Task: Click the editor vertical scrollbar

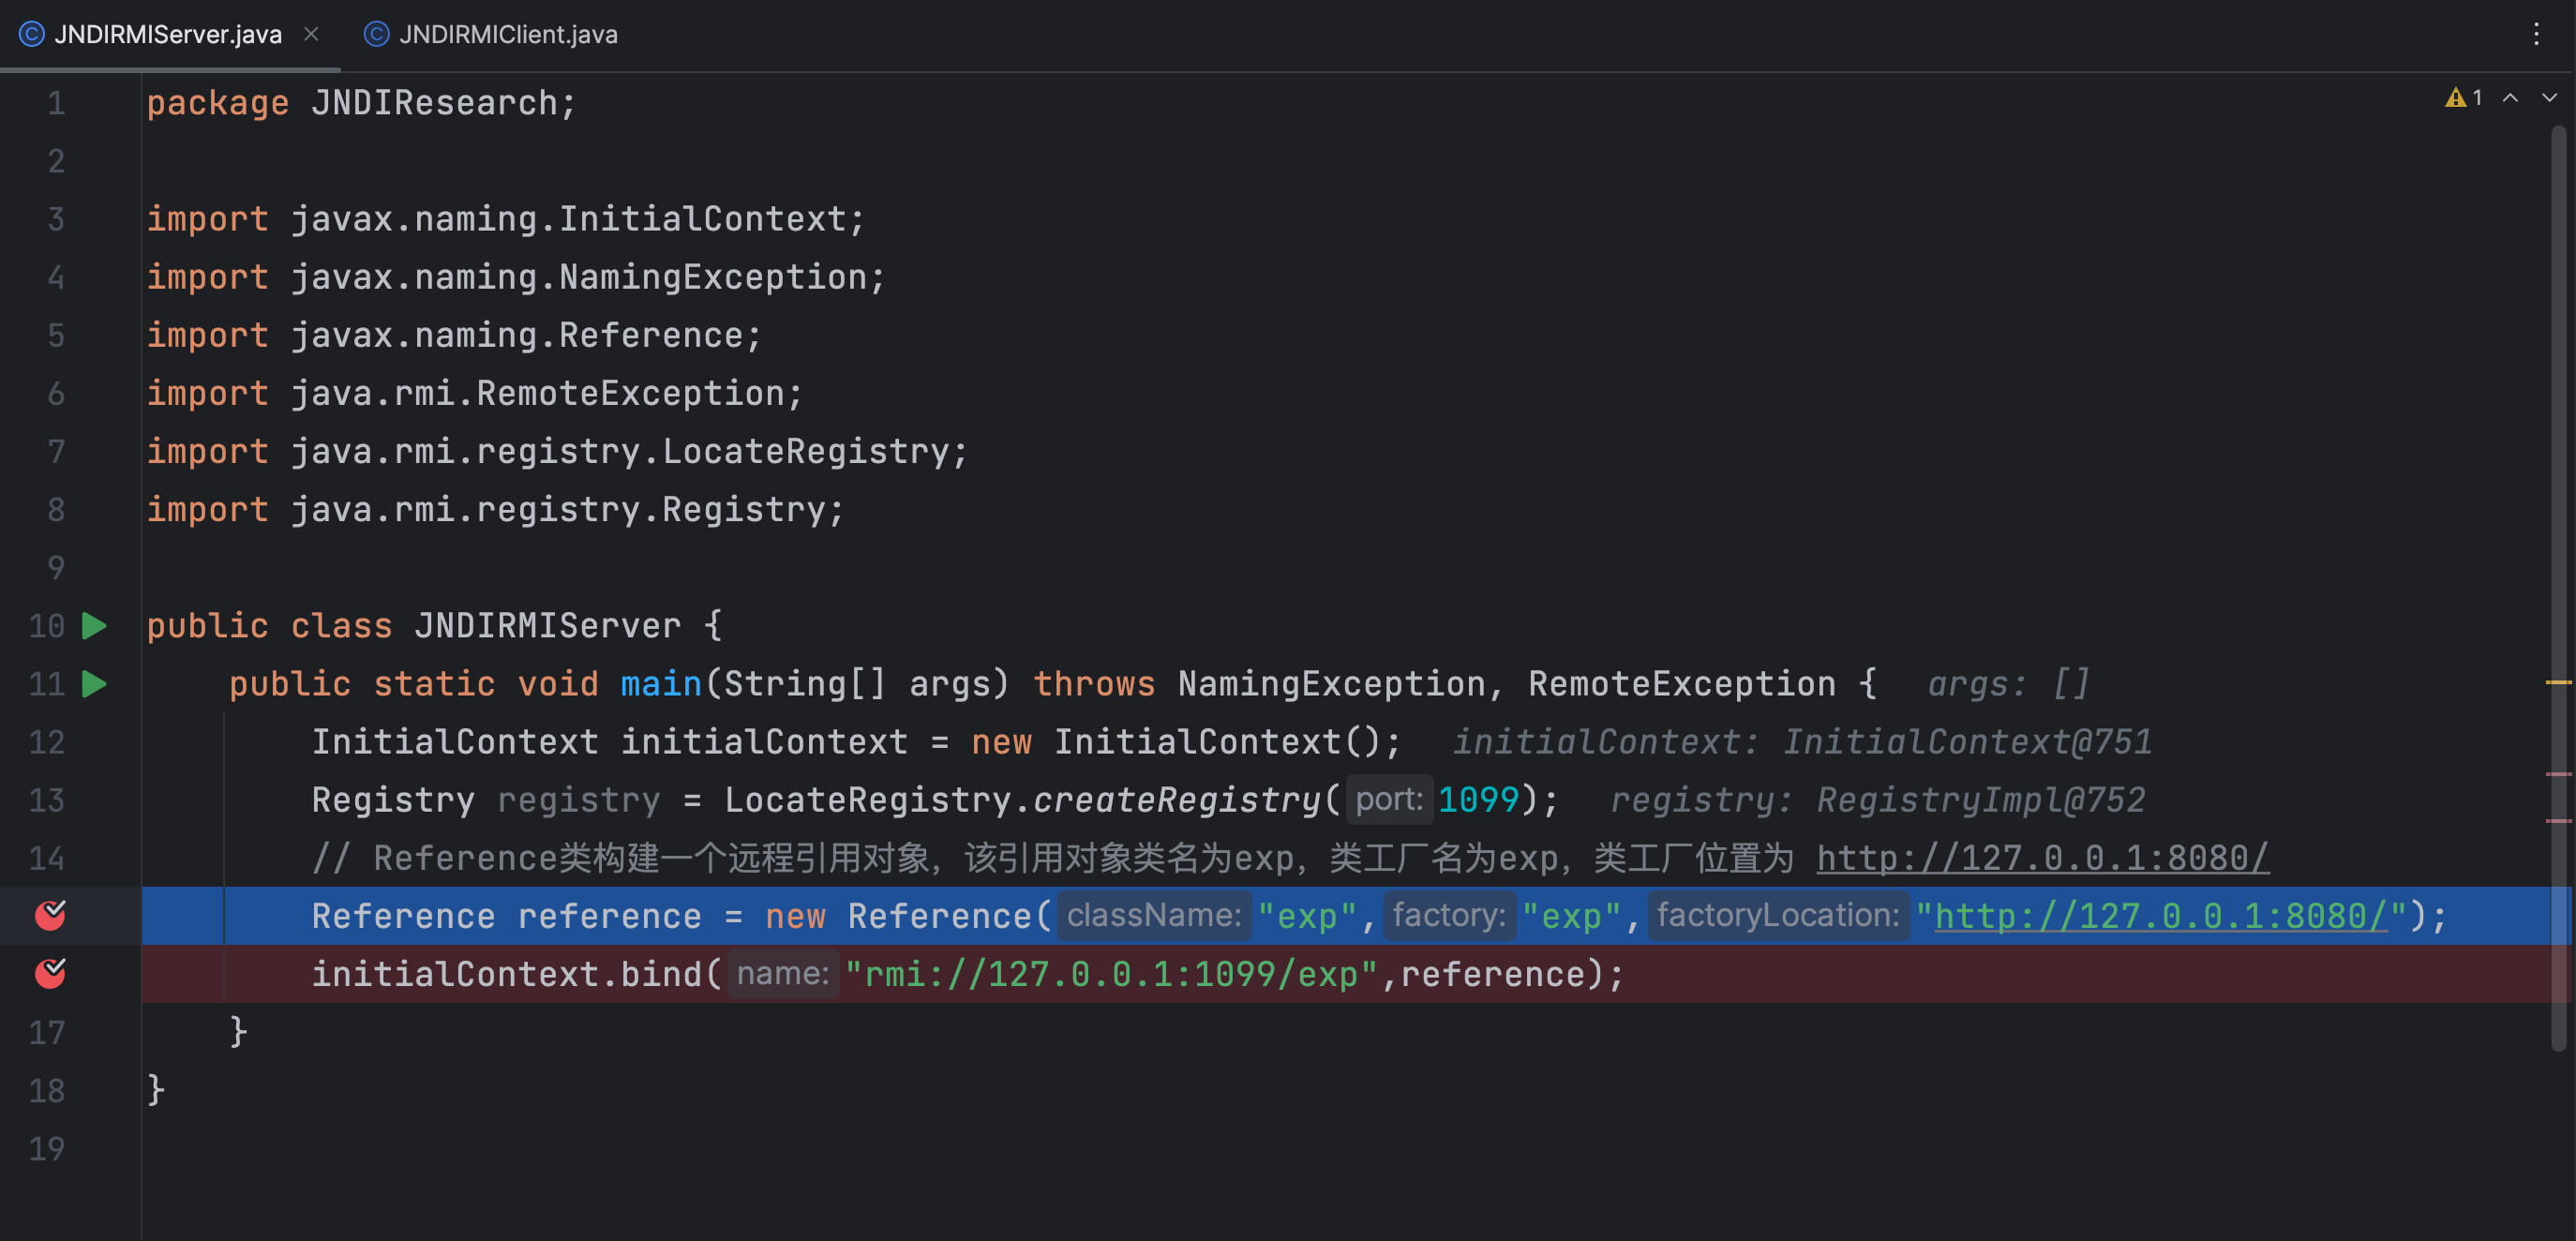Action: click(2559, 590)
